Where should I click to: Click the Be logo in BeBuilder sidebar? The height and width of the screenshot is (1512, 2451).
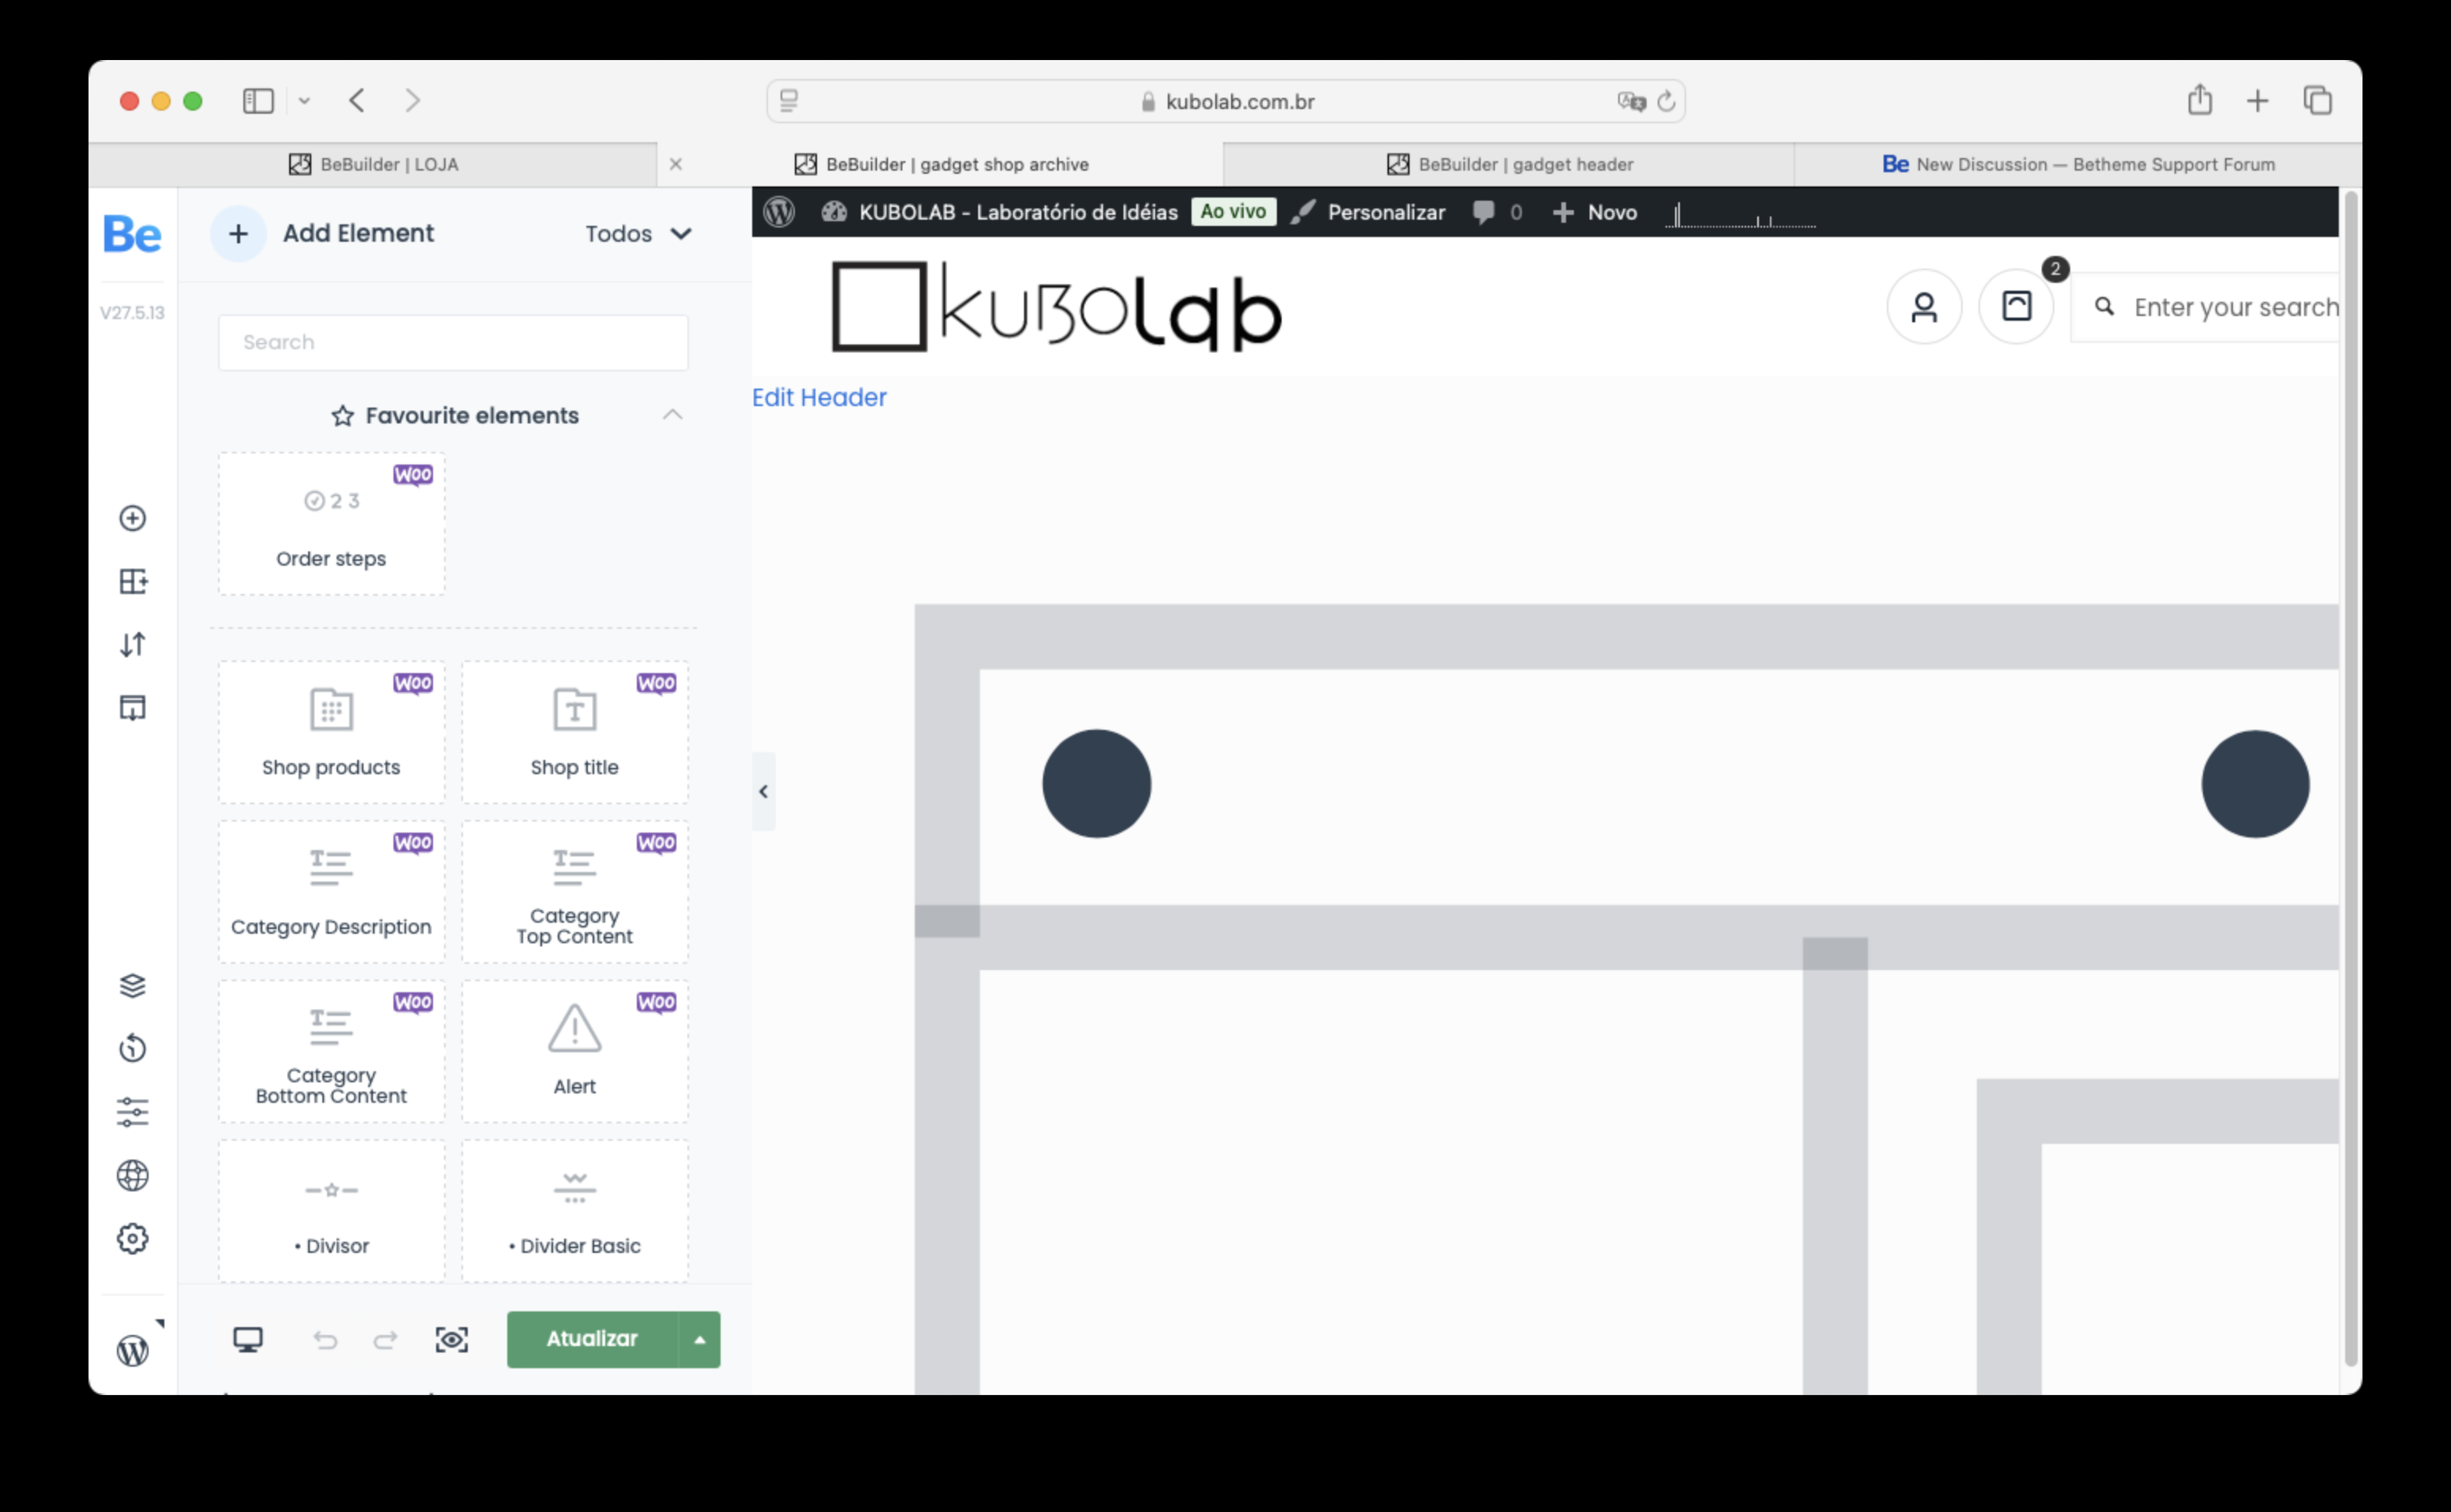[x=132, y=235]
